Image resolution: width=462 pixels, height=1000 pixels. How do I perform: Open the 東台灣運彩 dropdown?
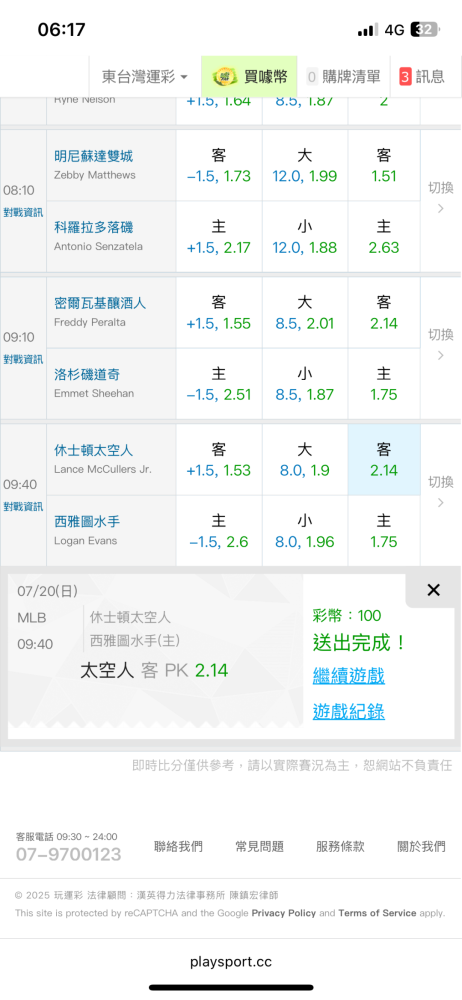tap(145, 77)
